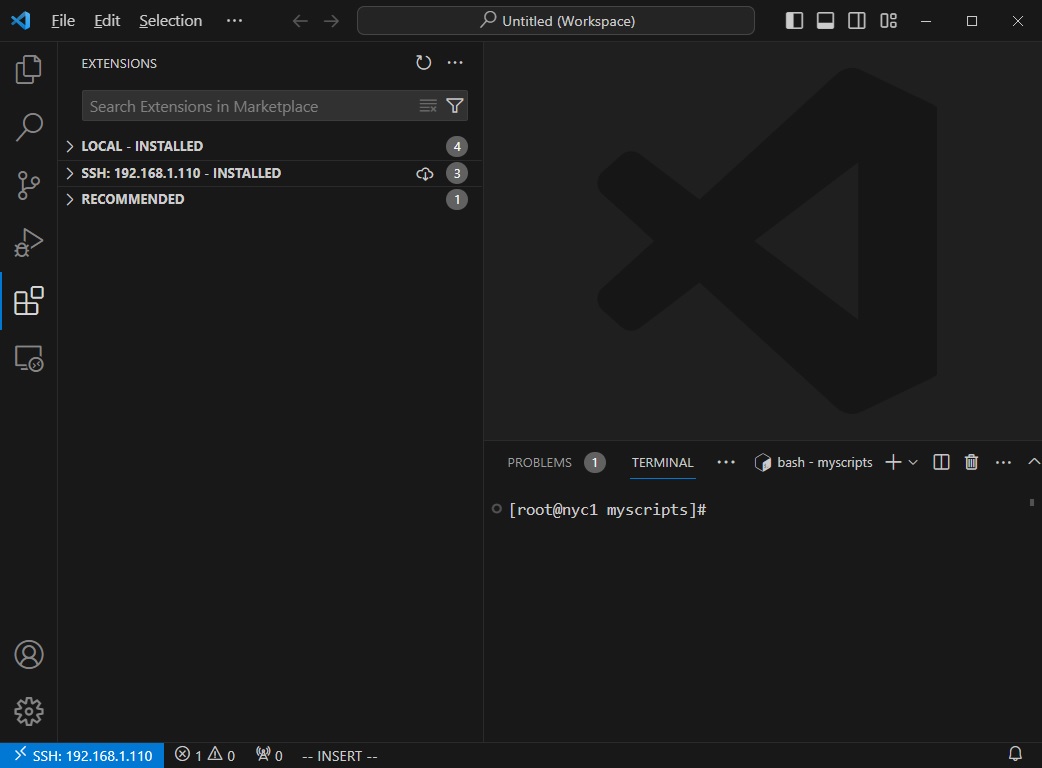
Task: Refresh the installed Extensions list
Action: coord(423,62)
